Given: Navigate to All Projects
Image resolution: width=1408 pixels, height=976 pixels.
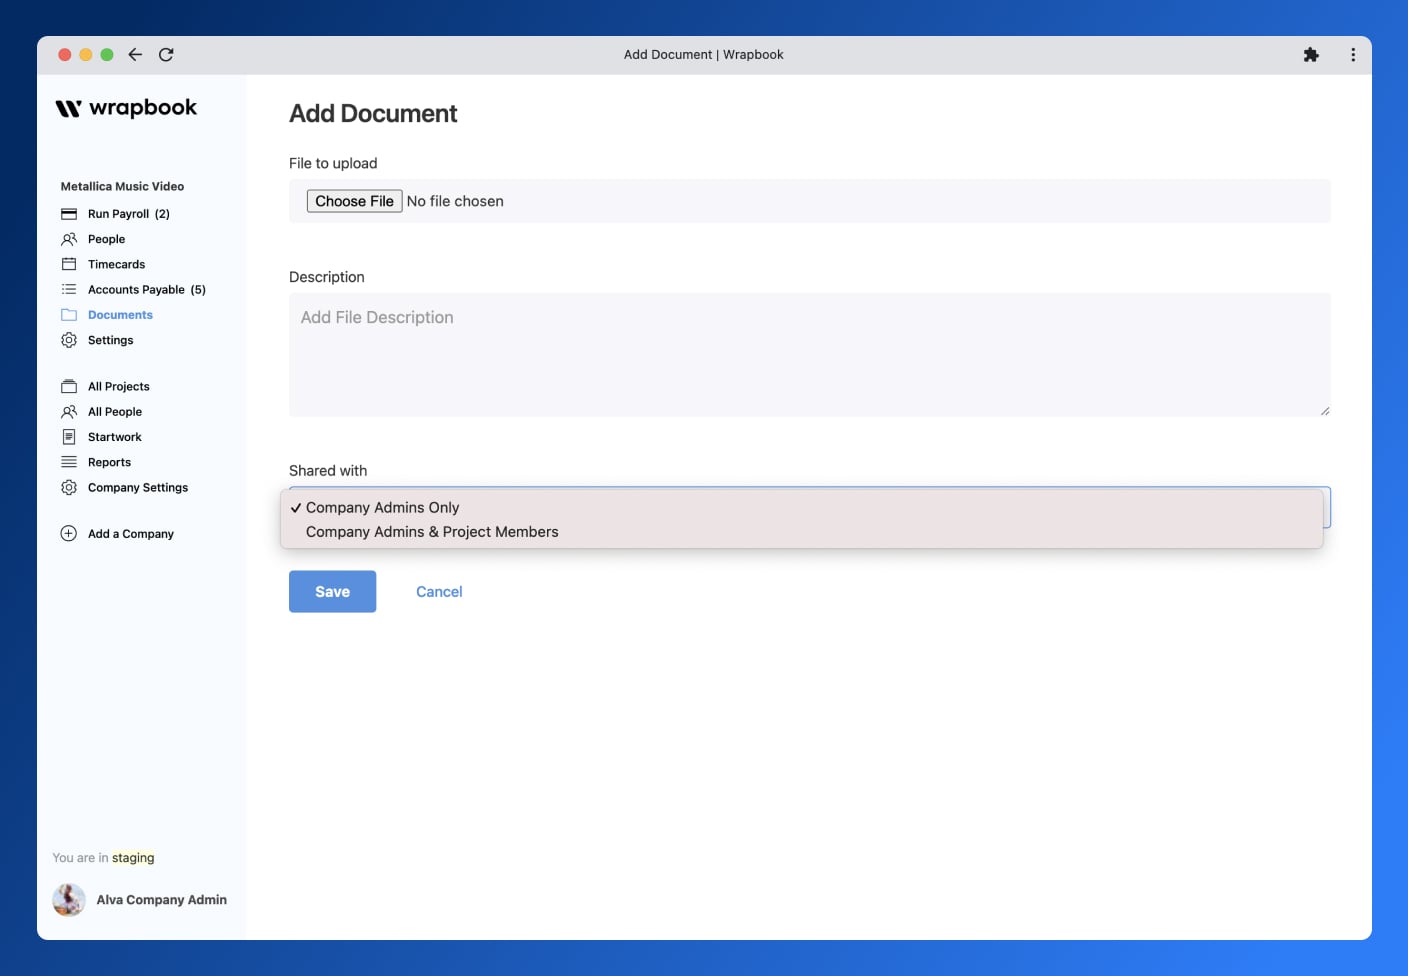Looking at the screenshot, I should click(118, 386).
